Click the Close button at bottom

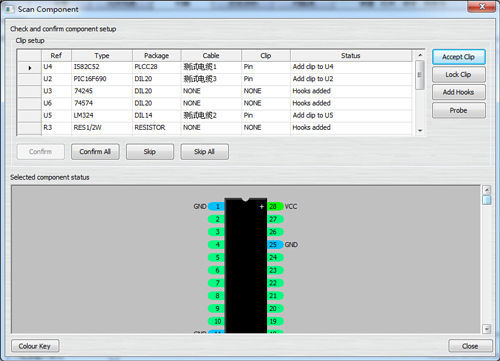point(470,346)
